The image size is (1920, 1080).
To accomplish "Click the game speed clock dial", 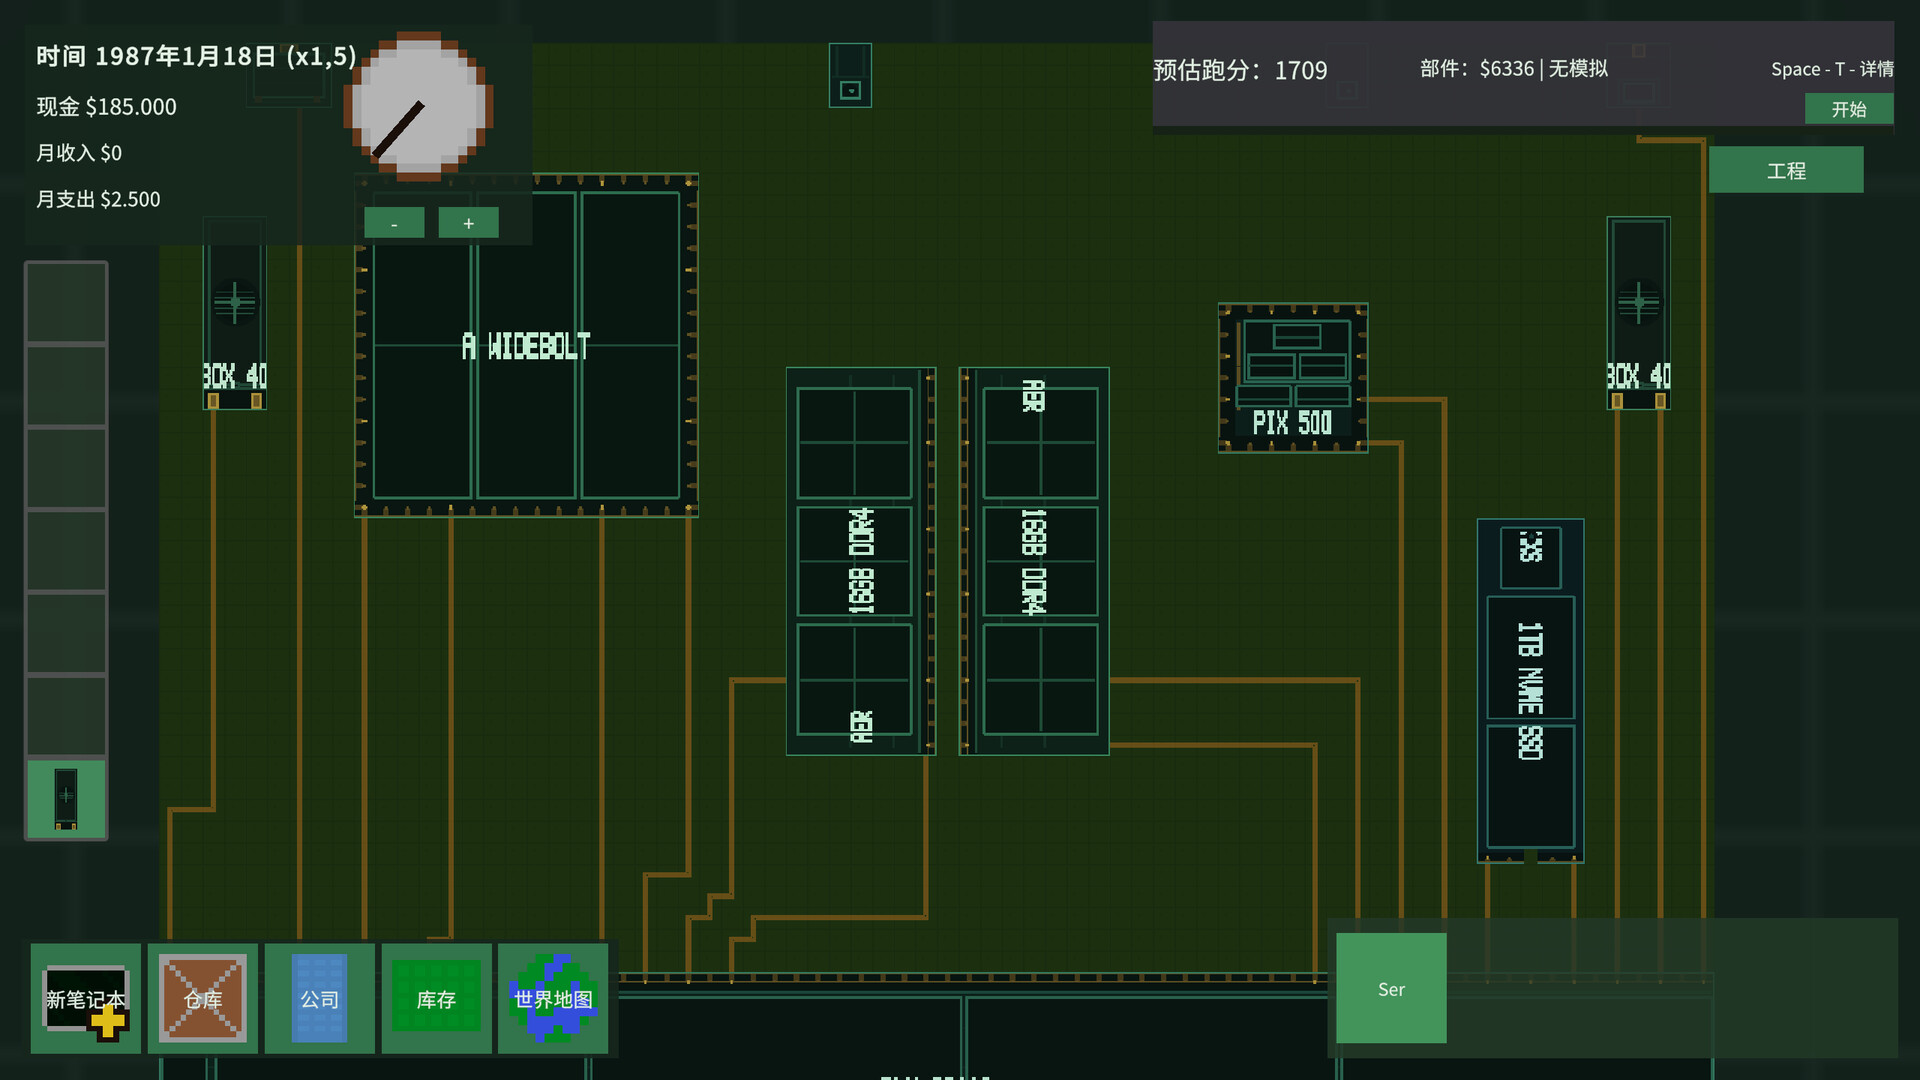I will pyautogui.click(x=419, y=106).
